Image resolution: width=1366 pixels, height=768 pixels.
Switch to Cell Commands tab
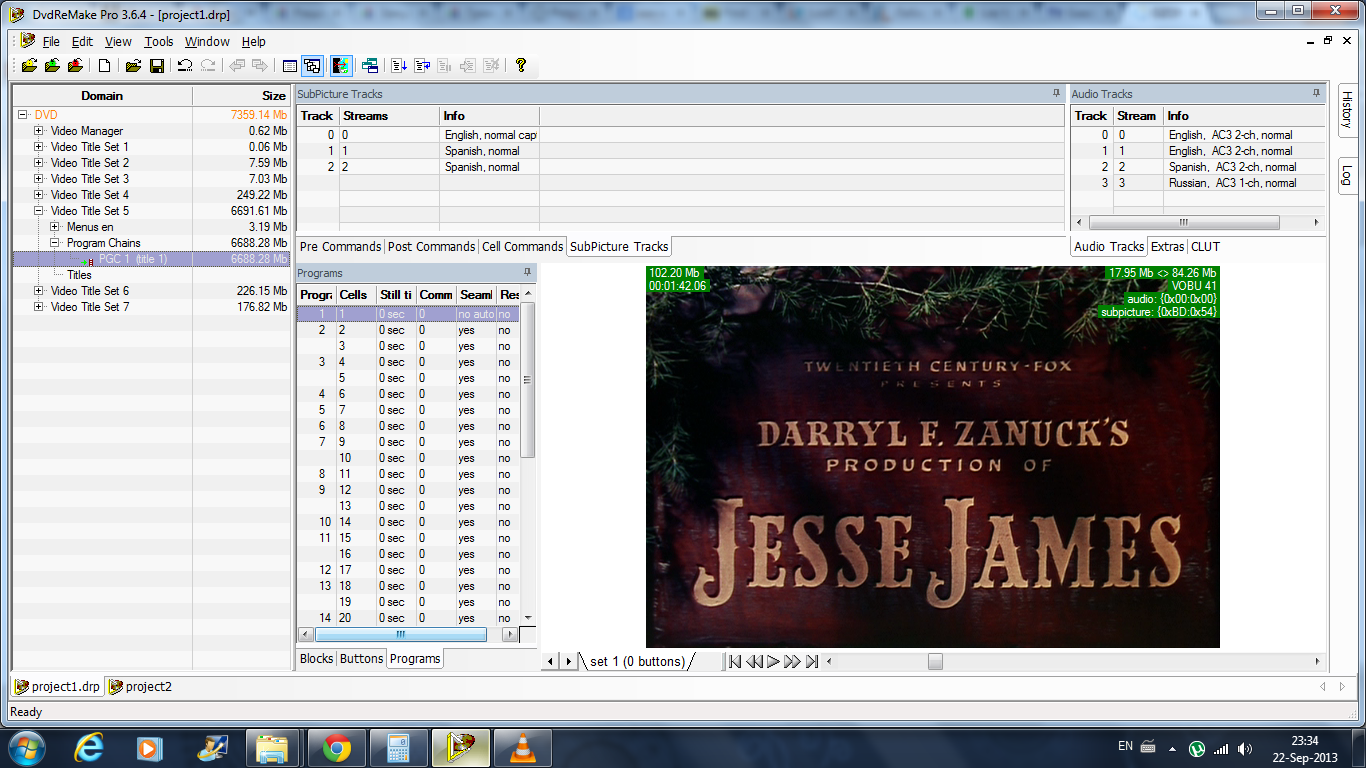pos(522,247)
